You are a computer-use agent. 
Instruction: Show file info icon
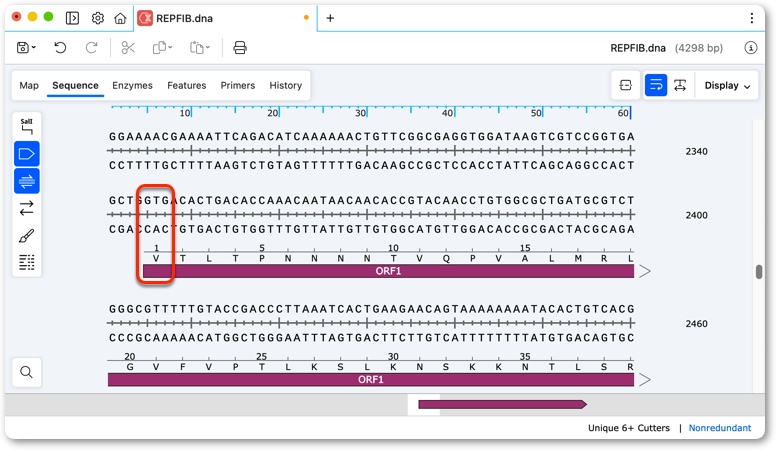pos(751,48)
